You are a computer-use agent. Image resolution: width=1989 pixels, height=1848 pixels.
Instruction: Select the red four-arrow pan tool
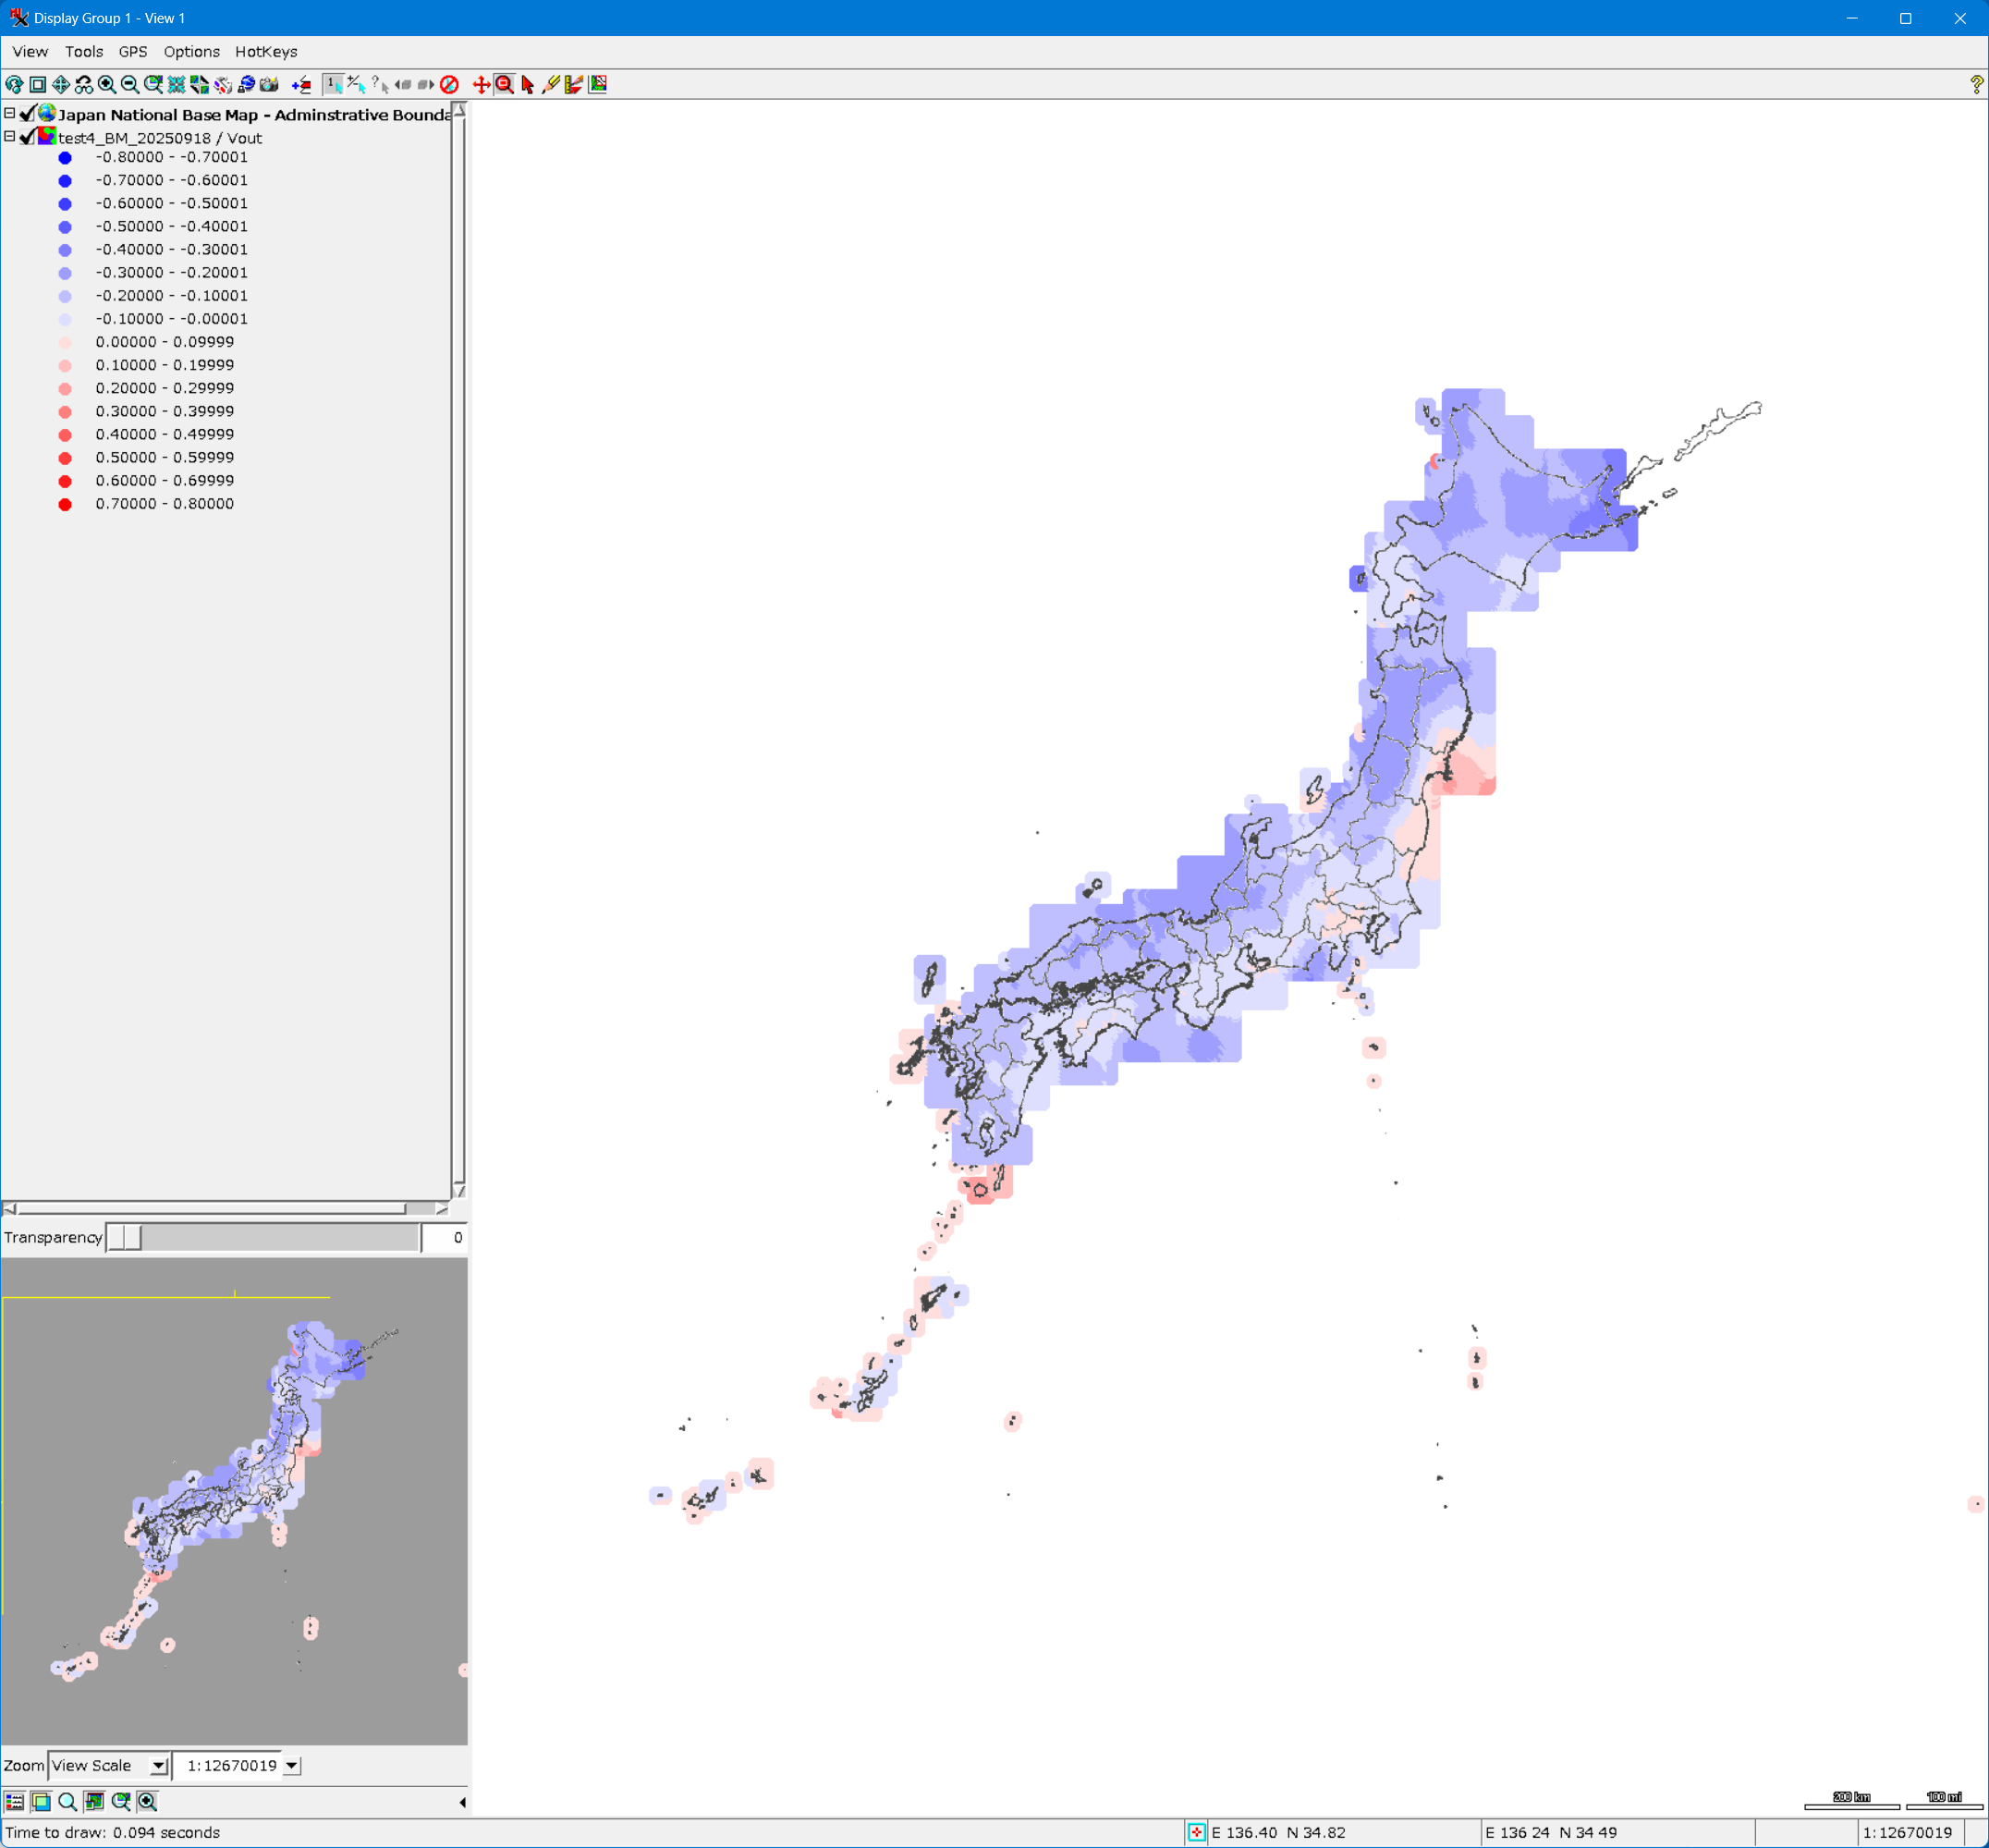click(x=481, y=85)
